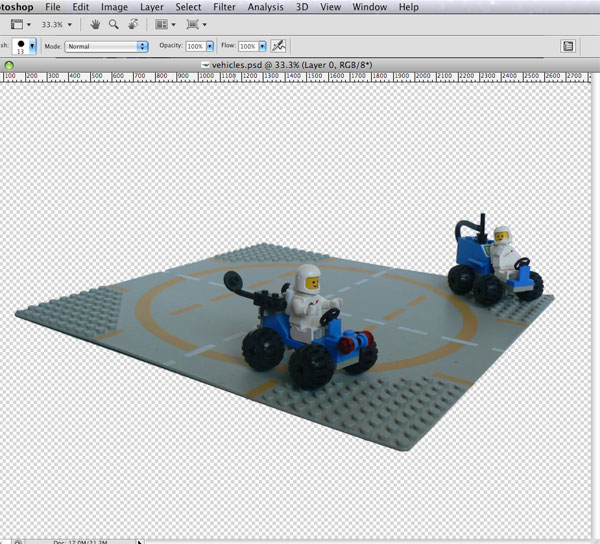This screenshot has width=600, height=544.
Task: Select the Hand tool icon
Action: click(x=95, y=24)
